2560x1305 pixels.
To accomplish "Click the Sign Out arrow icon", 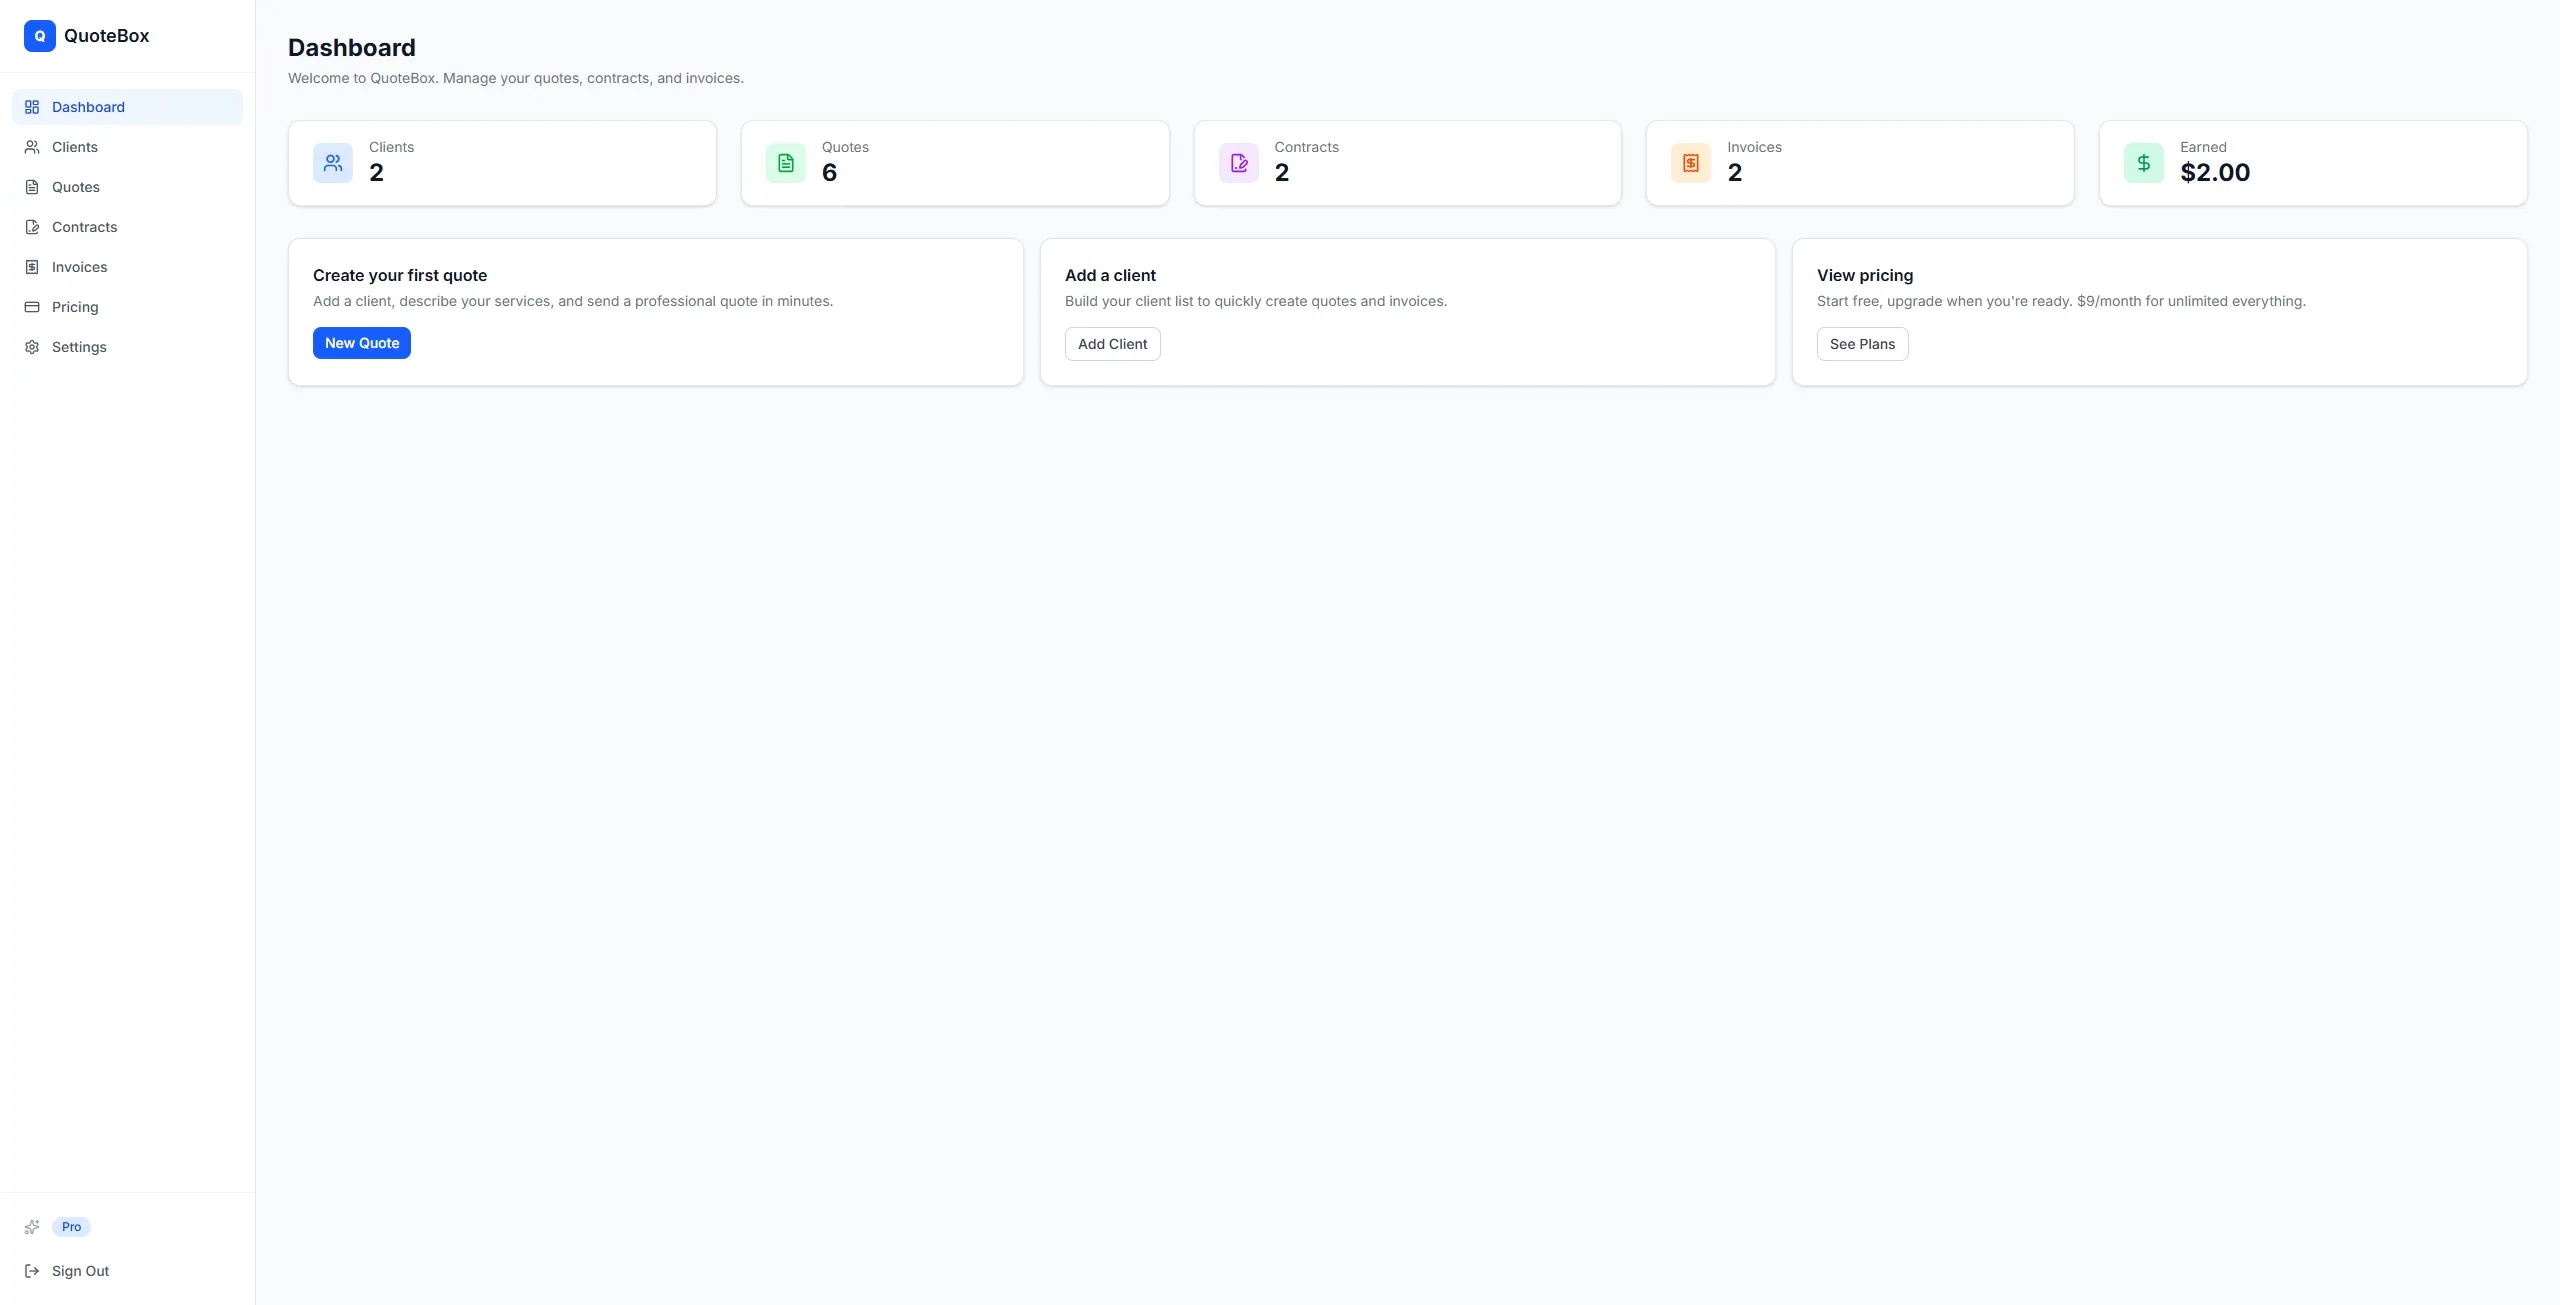I will point(32,1271).
